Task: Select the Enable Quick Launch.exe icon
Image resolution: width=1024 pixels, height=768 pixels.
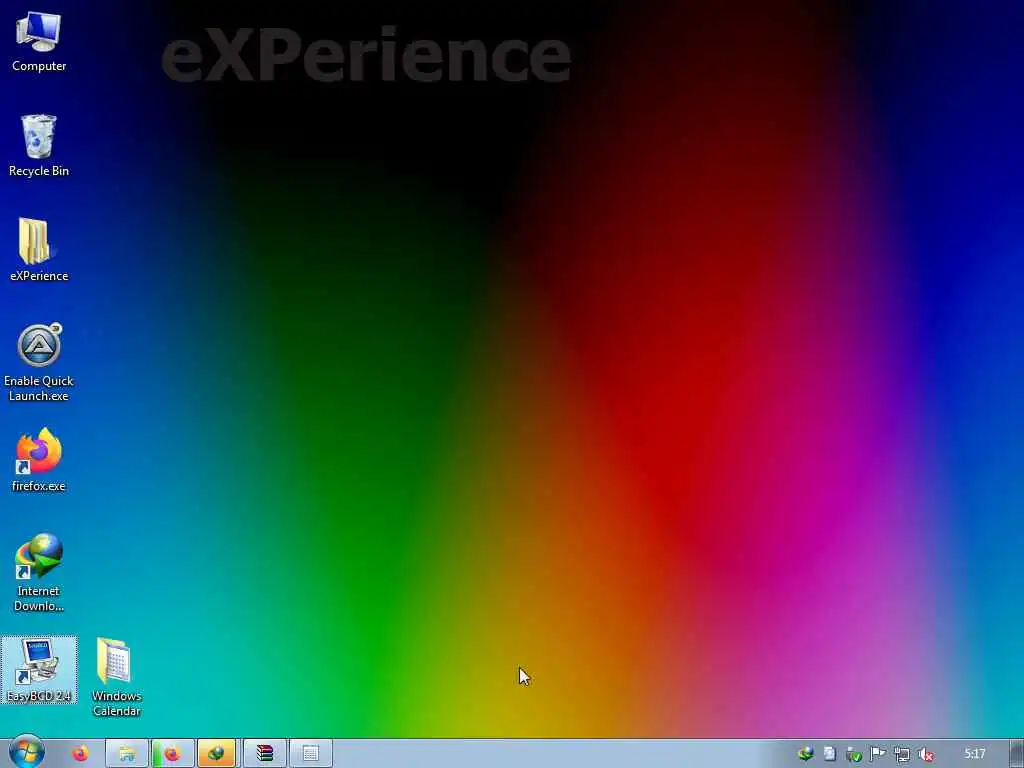Action: [x=39, y=362]
